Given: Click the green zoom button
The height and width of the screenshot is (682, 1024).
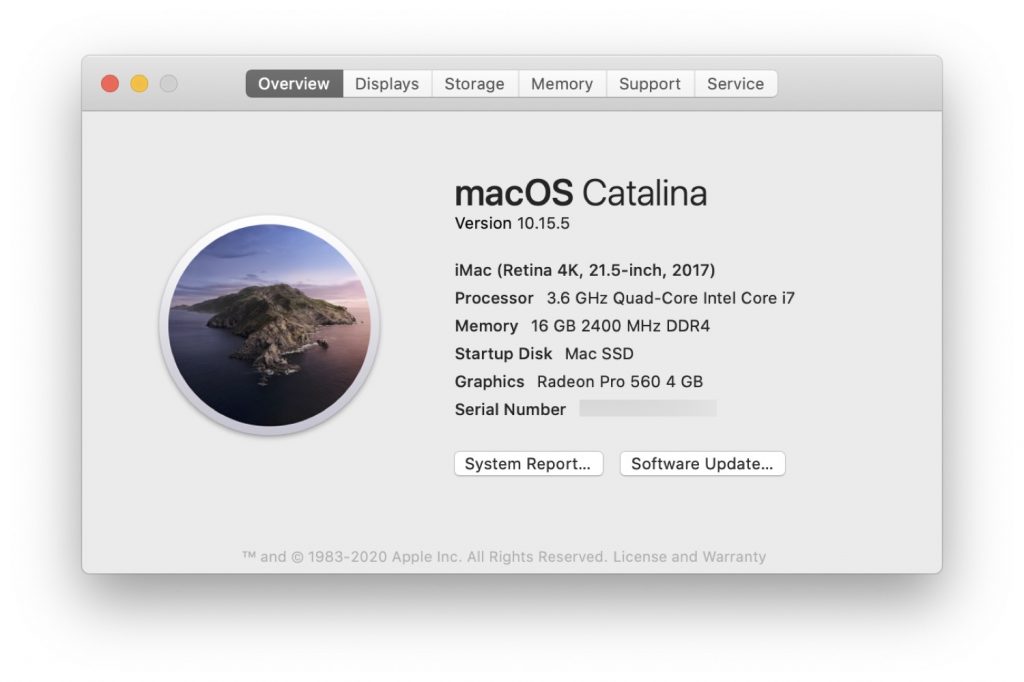Looking at the screenshot, I should (x=170, y=84).
